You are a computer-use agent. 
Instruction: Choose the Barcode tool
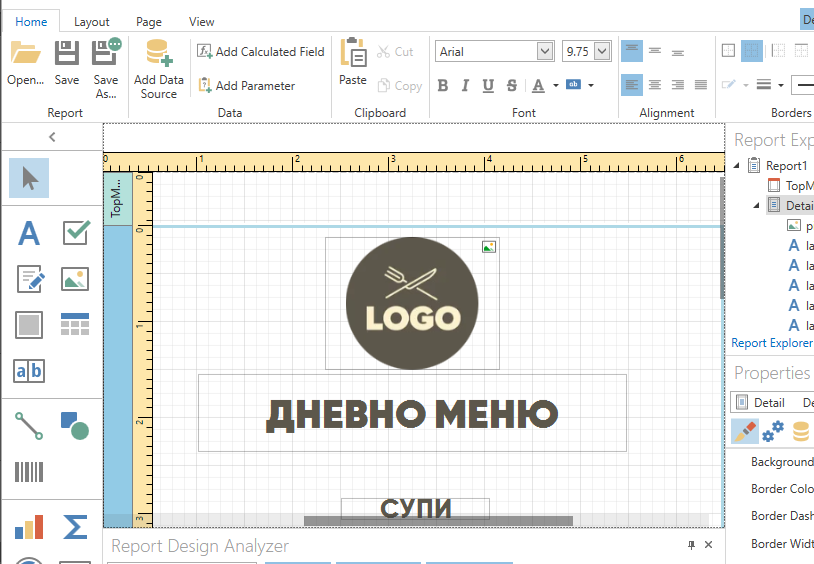29,471
